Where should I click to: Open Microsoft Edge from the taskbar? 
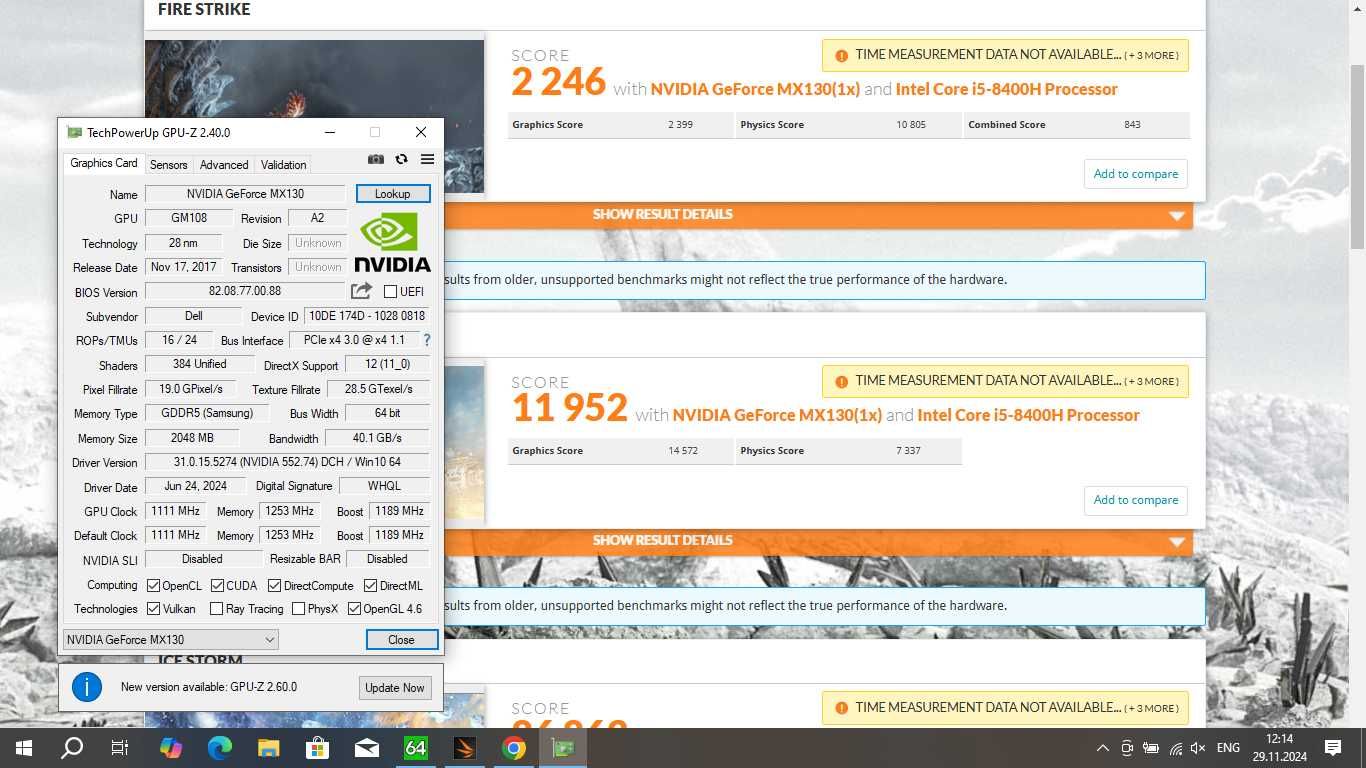click(220, 747)
